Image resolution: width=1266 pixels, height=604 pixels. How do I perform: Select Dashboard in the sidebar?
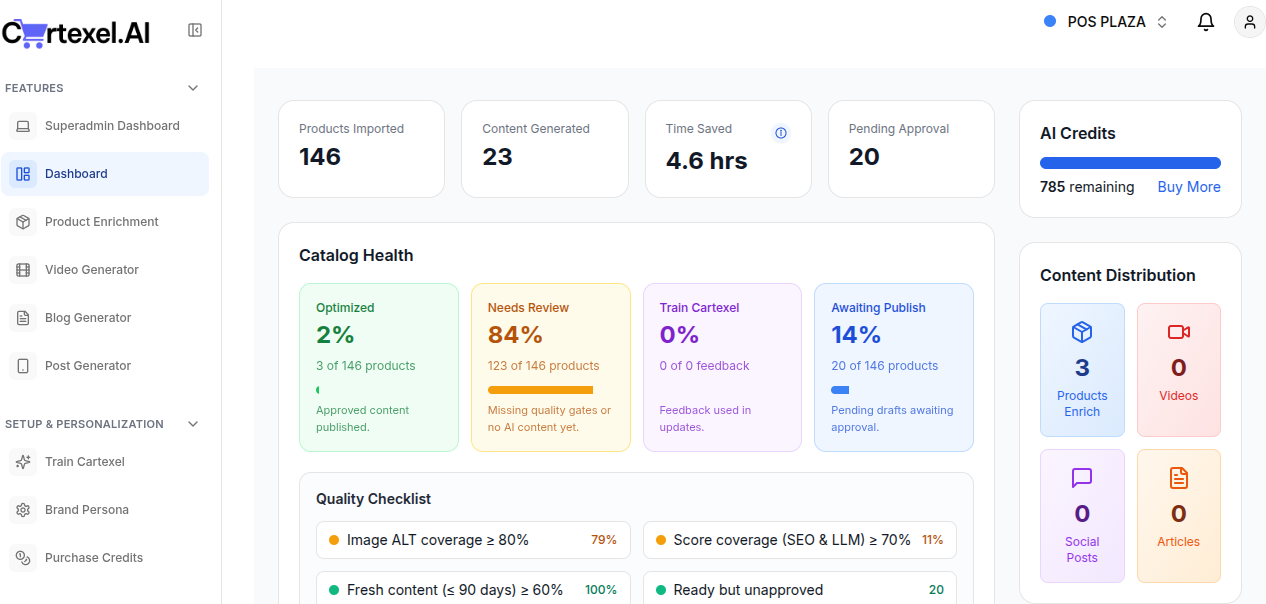pyautogui.click(x=76, y=173)
